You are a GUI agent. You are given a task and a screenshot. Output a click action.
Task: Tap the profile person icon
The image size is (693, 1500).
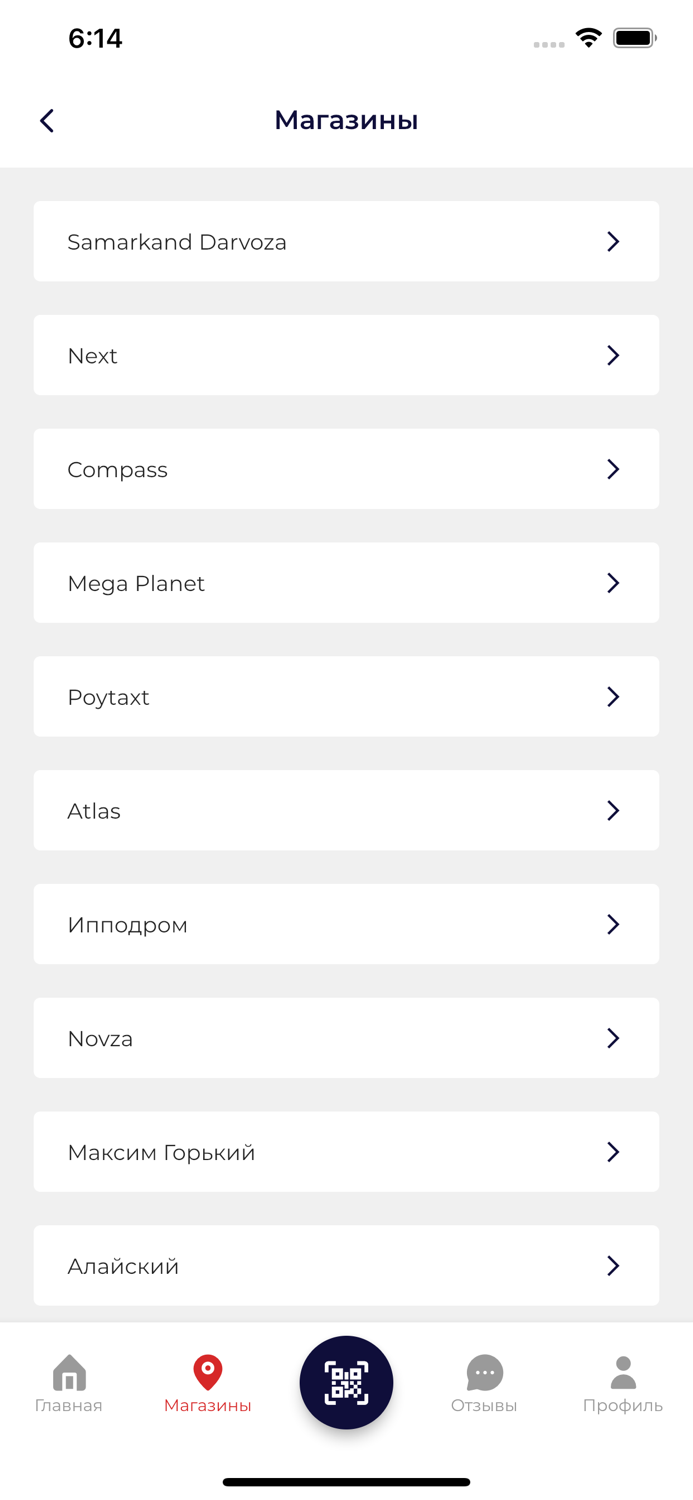[623, 1372]
